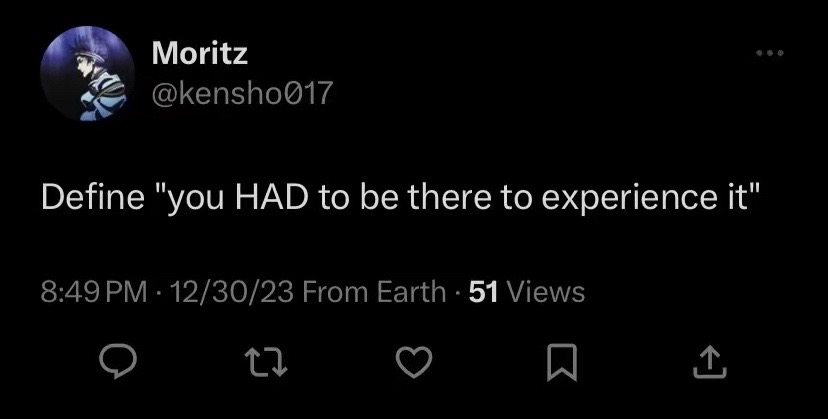828x419 pixels.
Task: Open the three-dot more options menu
Action: coord(770,52)
